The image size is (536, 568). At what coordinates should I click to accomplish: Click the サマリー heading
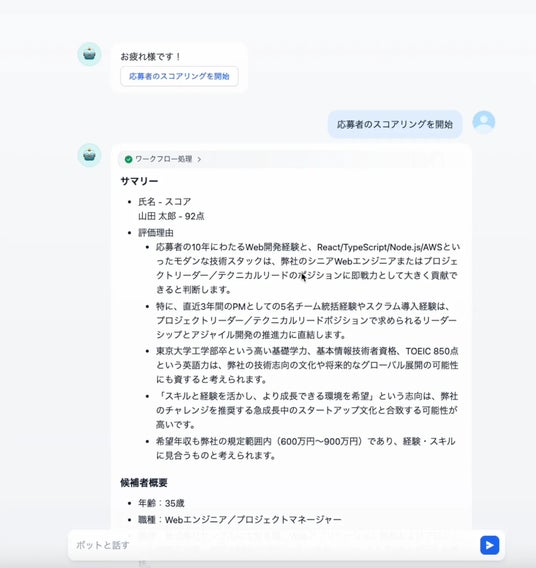139,181
